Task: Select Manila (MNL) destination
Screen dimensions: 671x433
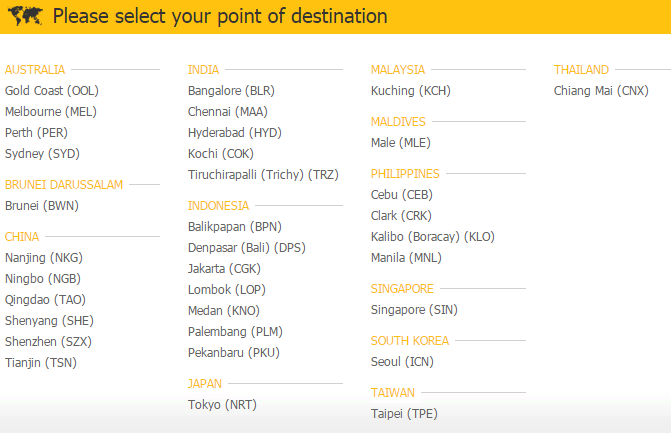Action: (406, 258)
